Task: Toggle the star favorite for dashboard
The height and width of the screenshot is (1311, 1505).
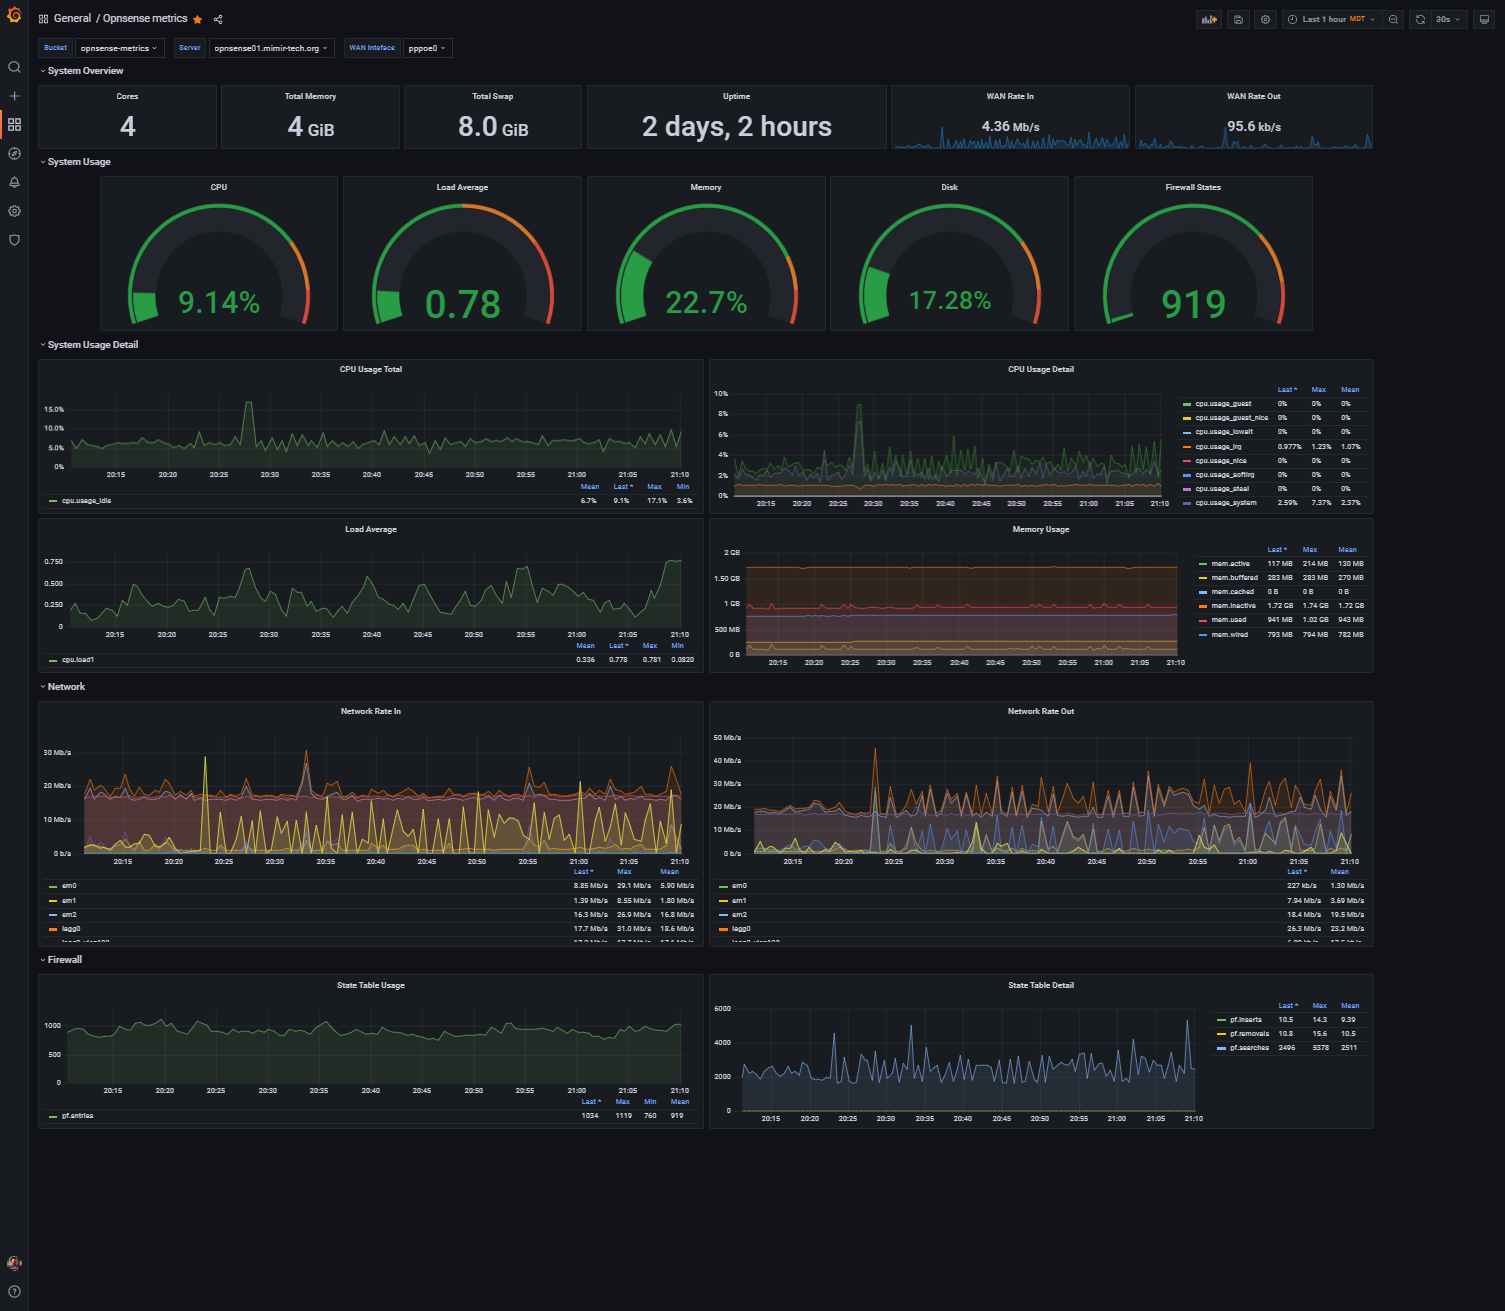Action: [198, 19]
